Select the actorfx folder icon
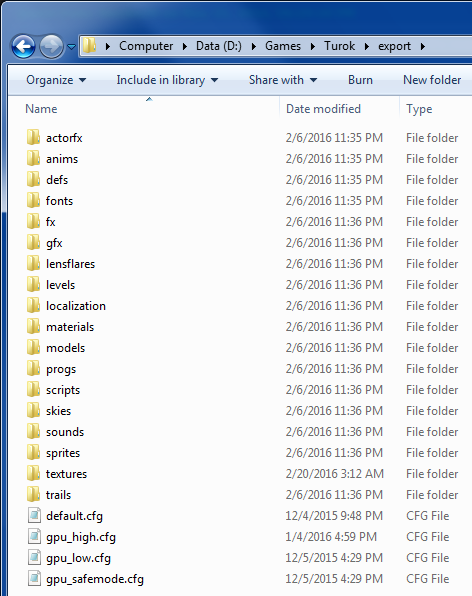472x596 pixels. tap(33, 138)
